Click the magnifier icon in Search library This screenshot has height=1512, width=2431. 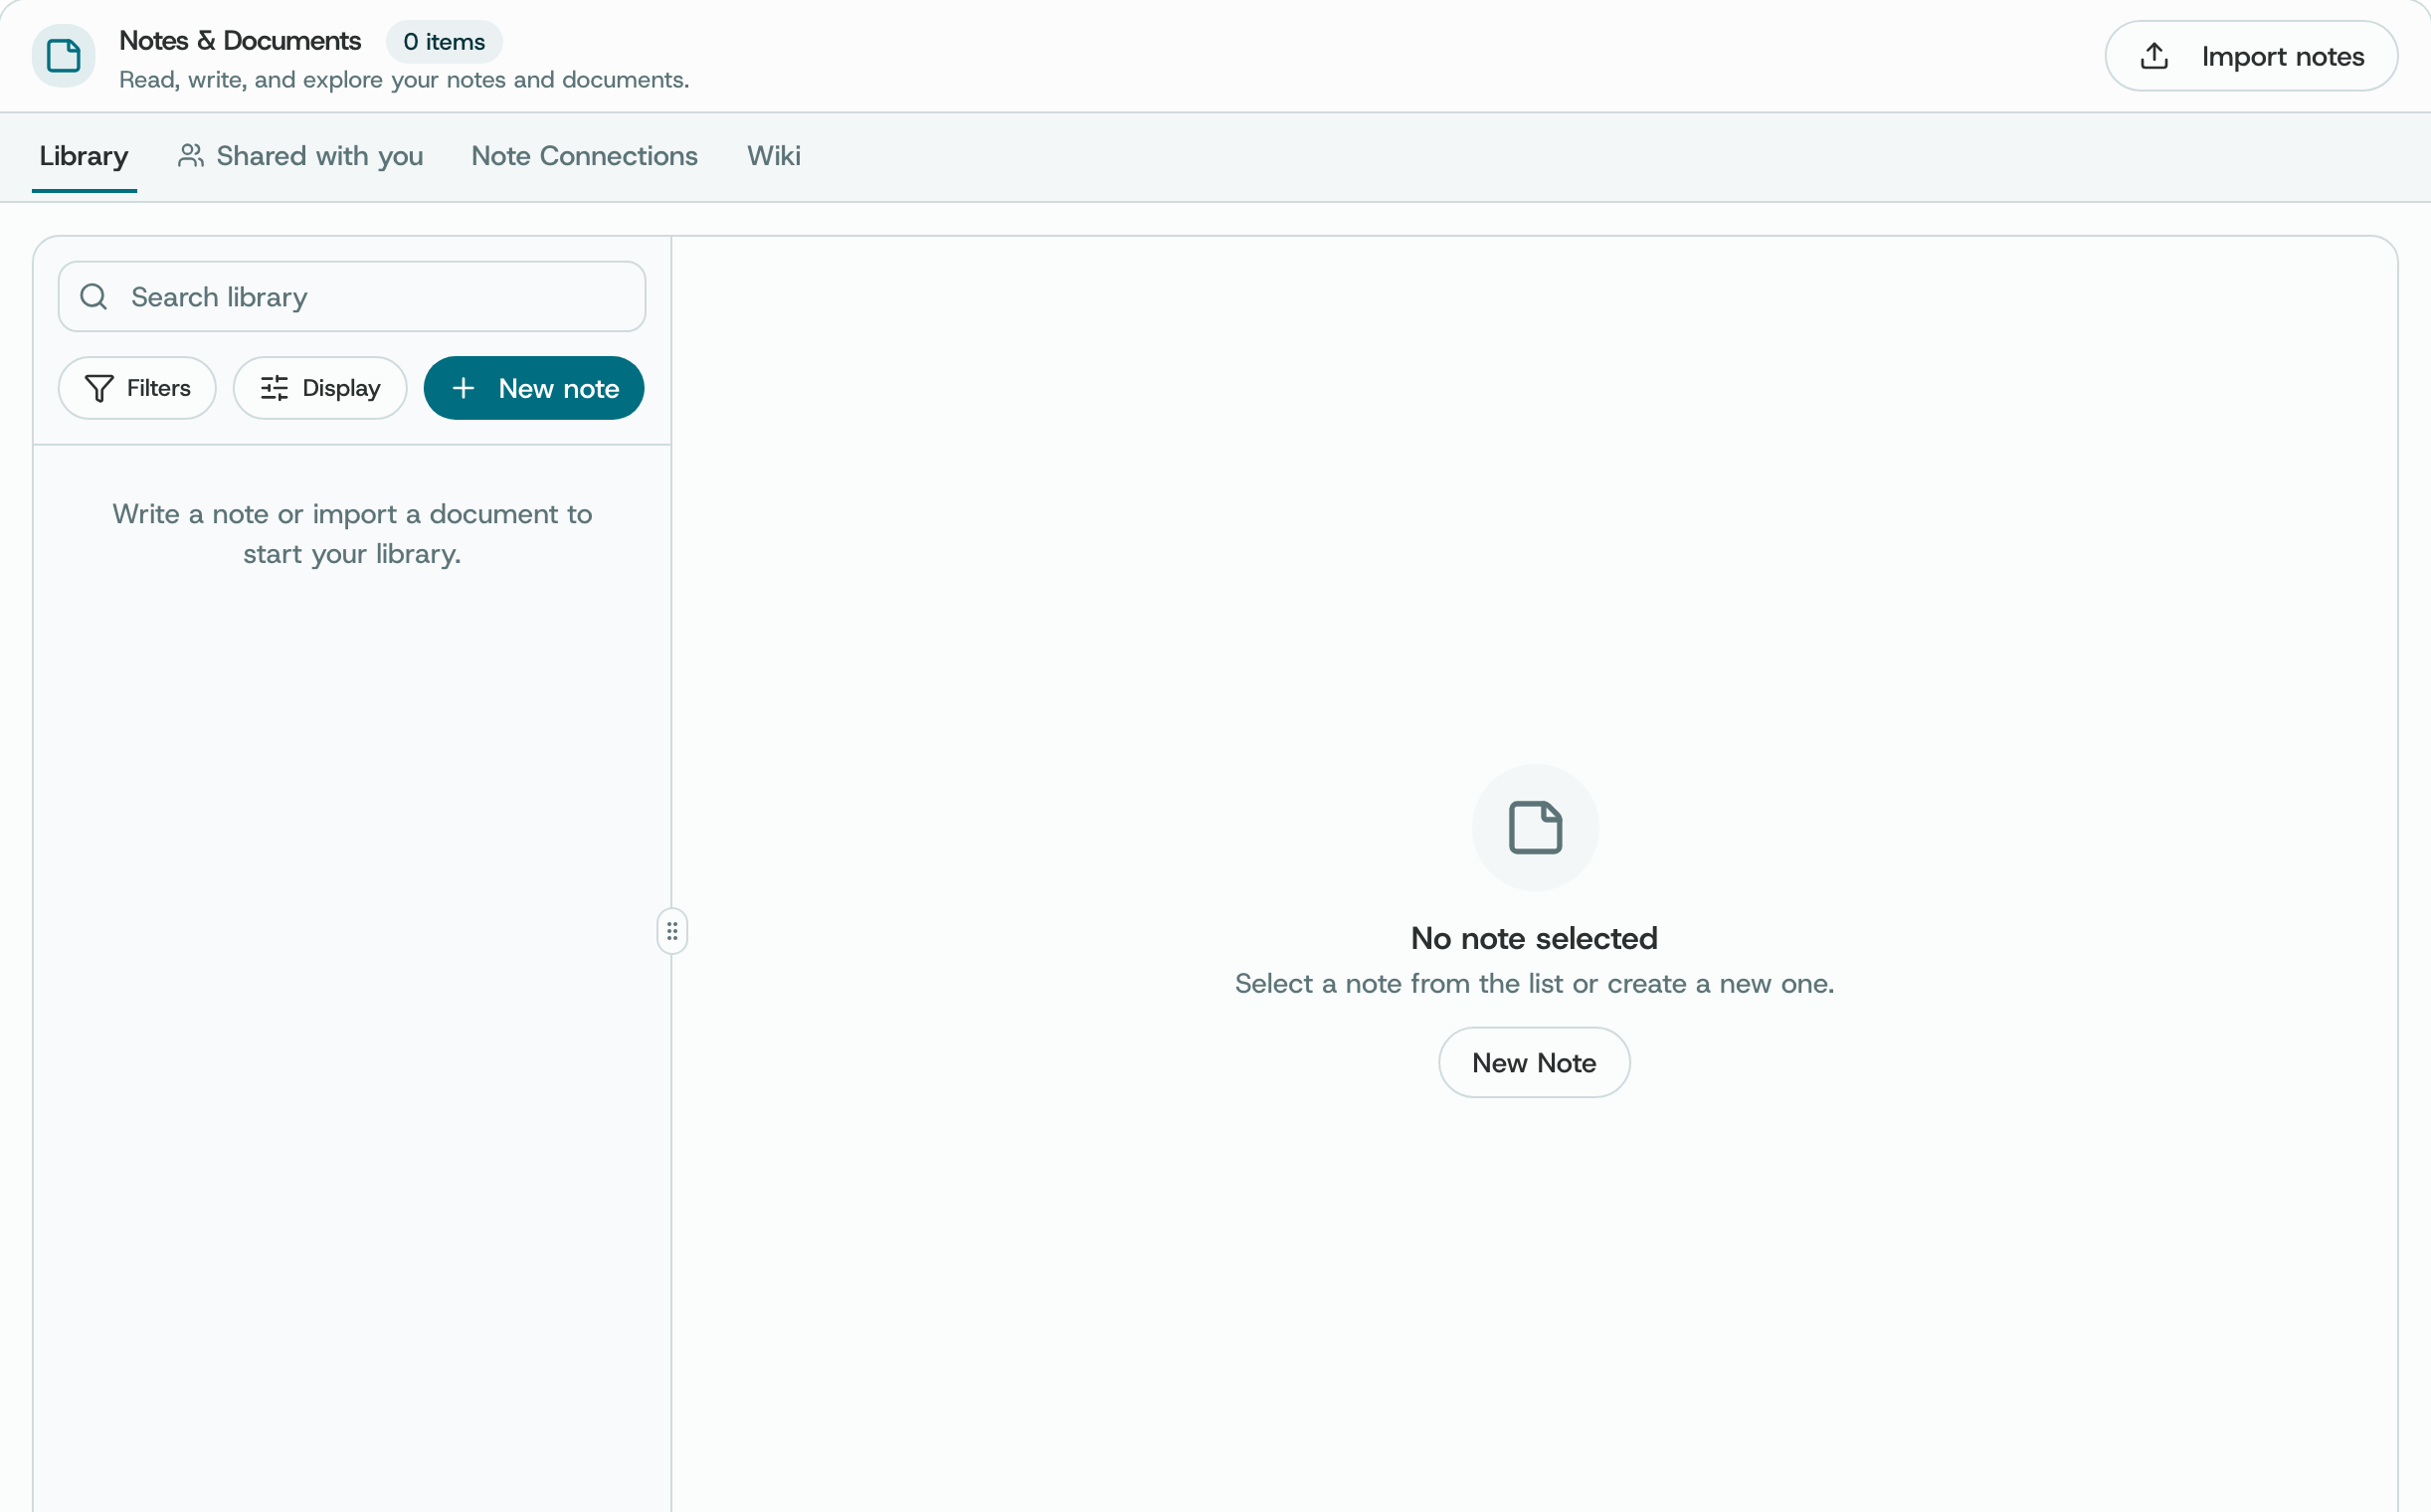point(94,297)
